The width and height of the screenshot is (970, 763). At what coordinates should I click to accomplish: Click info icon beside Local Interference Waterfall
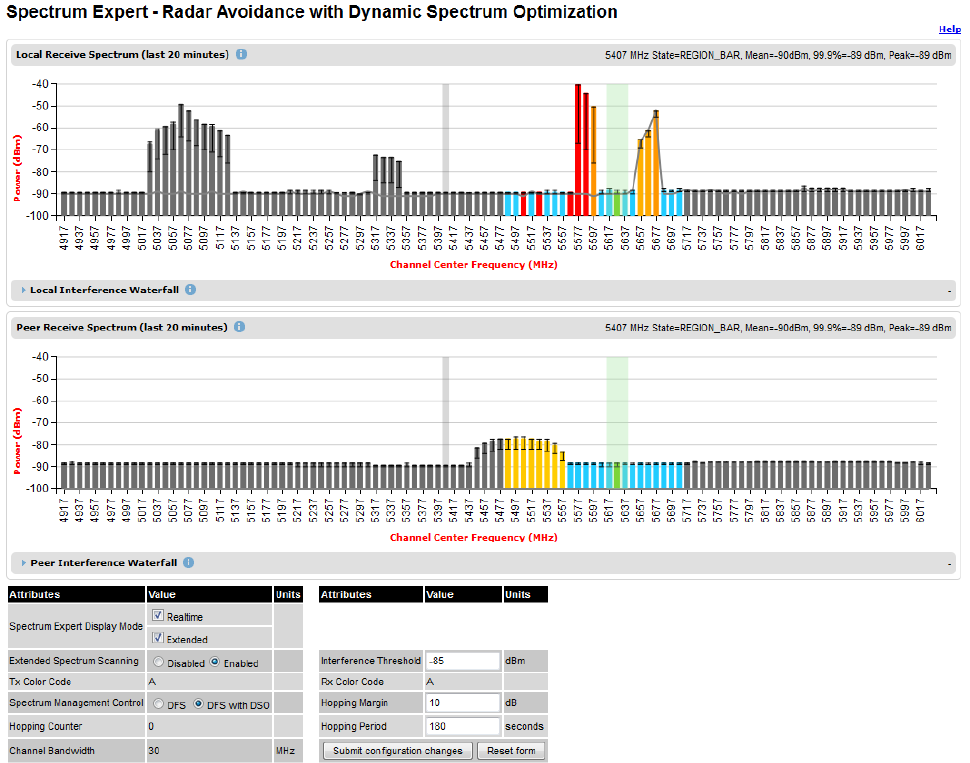point(191,290)
